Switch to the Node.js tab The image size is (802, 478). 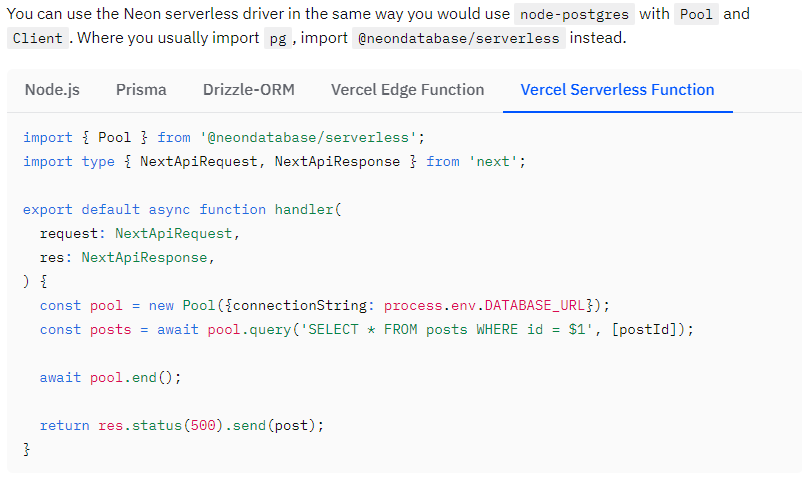52,90
